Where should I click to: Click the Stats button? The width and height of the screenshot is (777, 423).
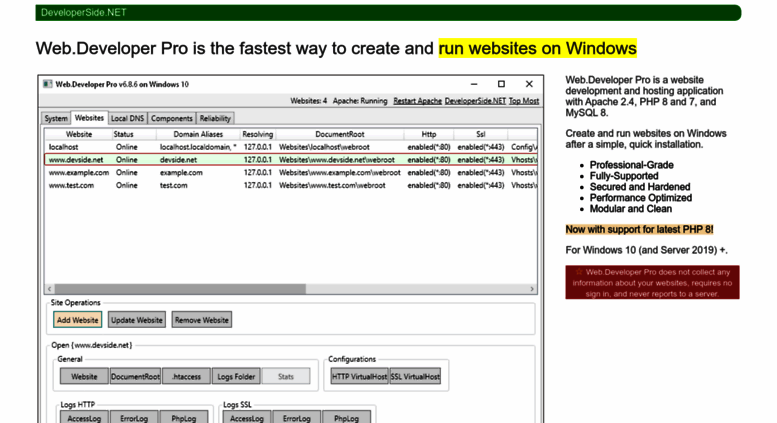pos(286,376)
